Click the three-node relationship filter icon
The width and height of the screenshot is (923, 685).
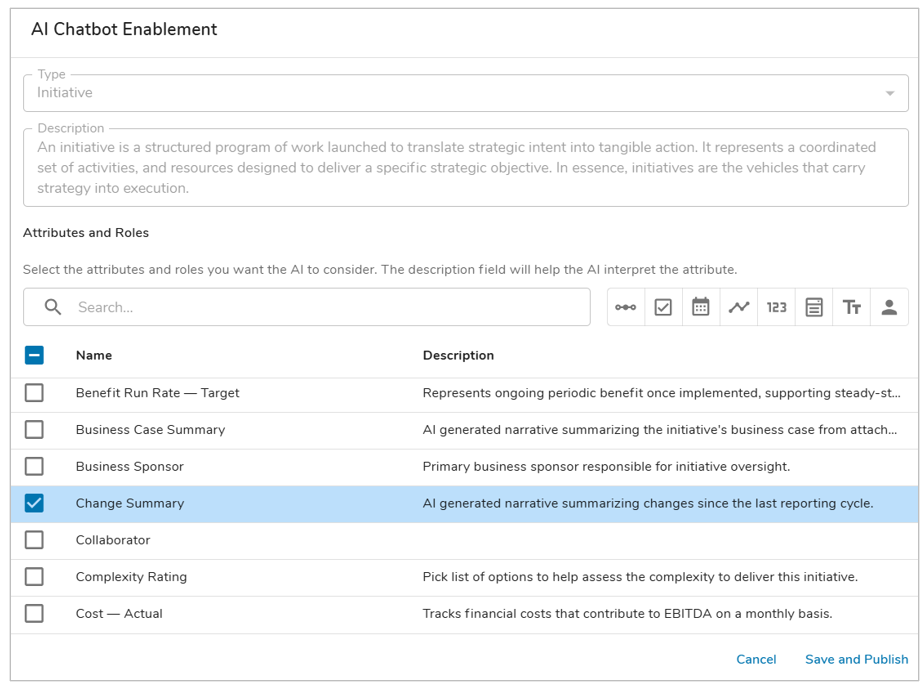click(626, 308)
